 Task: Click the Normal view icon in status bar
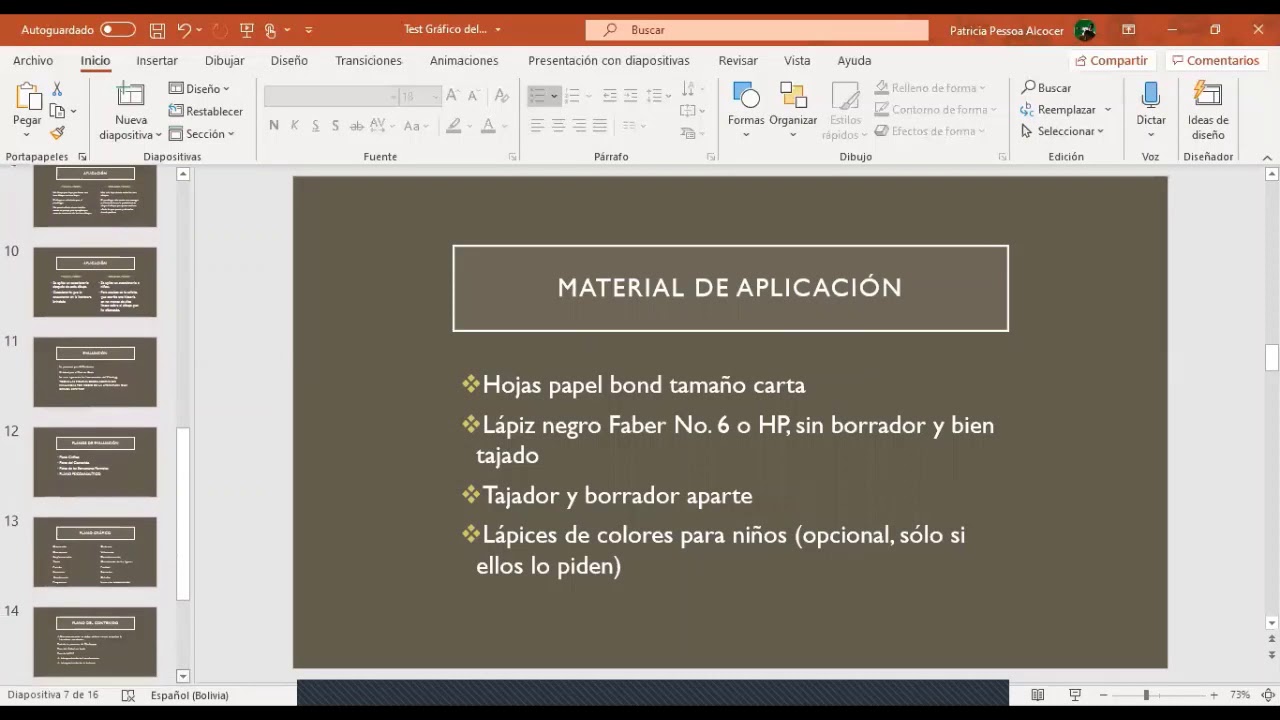pos(1038,695)
